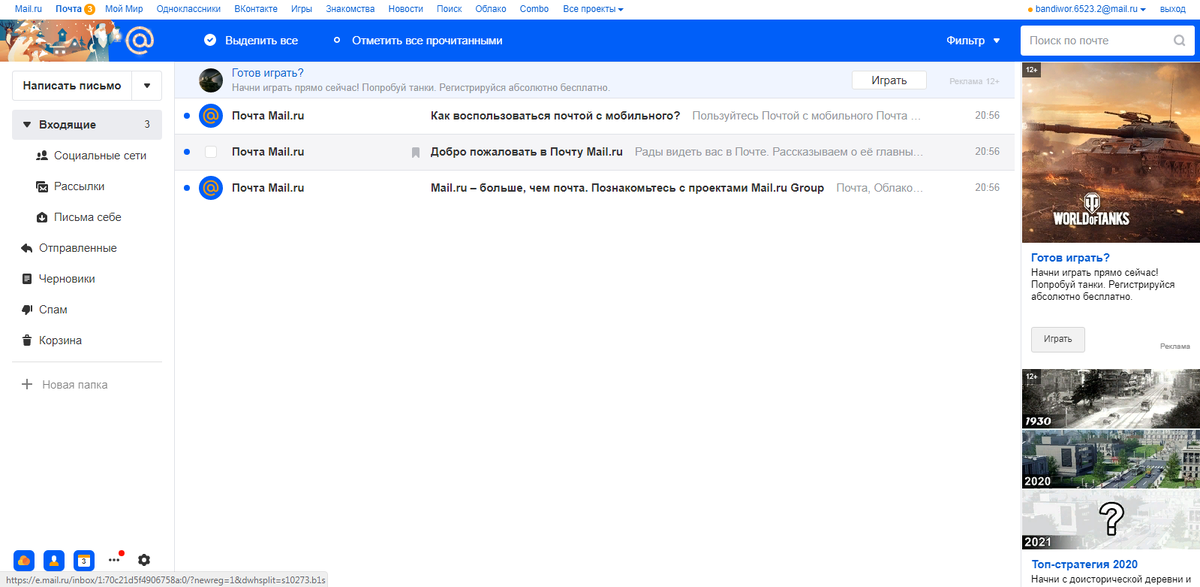Toggle unread dot on Как воспользоваться почтой email
Image resolution: width=1200 pixels, height=587 pixels.
[x=186, y=116]
